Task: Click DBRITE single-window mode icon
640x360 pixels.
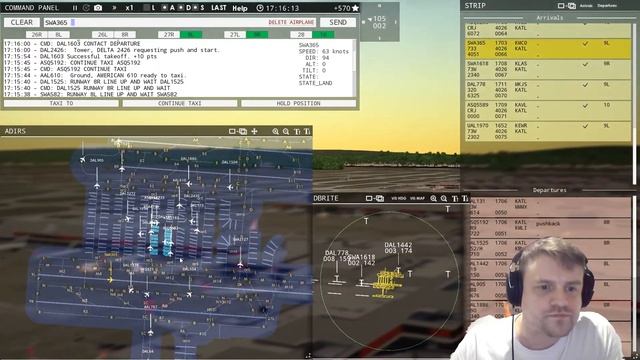Action: (x=369, y=198)
